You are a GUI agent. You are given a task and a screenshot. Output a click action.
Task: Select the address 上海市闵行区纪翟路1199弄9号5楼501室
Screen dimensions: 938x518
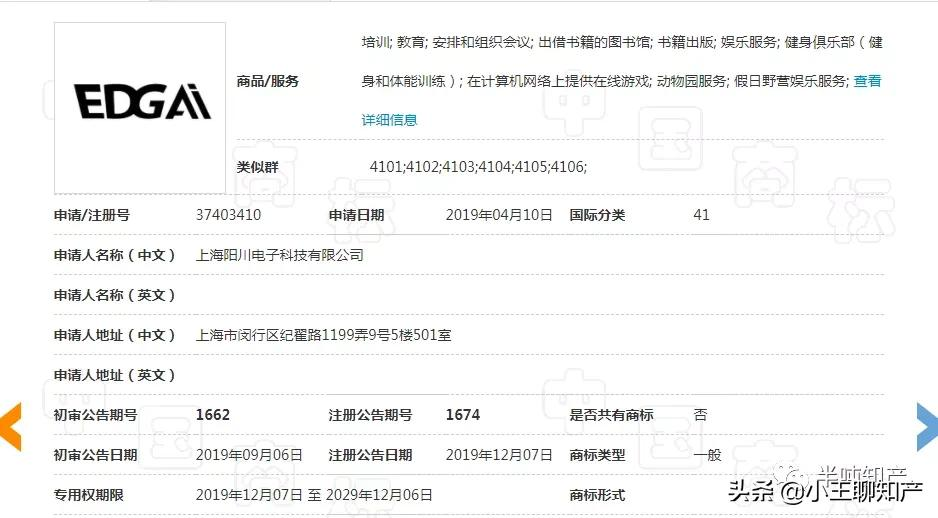[x=324, y=335]
